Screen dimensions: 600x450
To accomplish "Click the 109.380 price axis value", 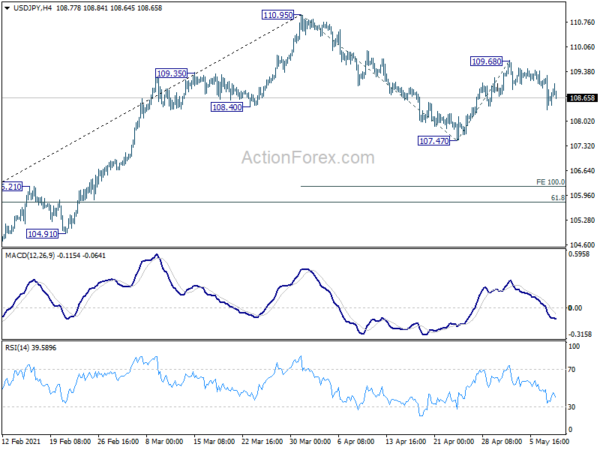I will pyautogui.click(x=582, y=72).
